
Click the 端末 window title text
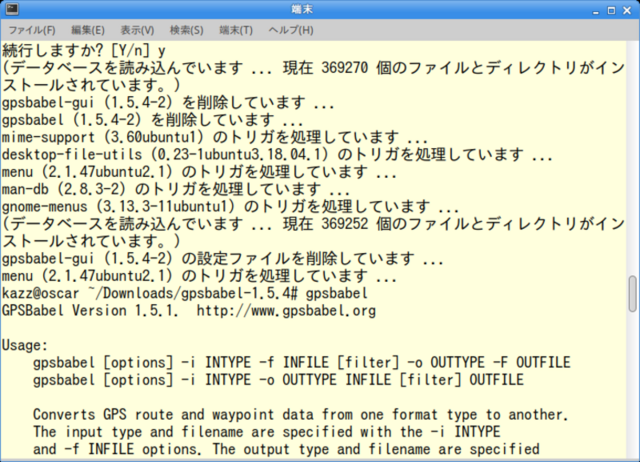tap(302, 9)
